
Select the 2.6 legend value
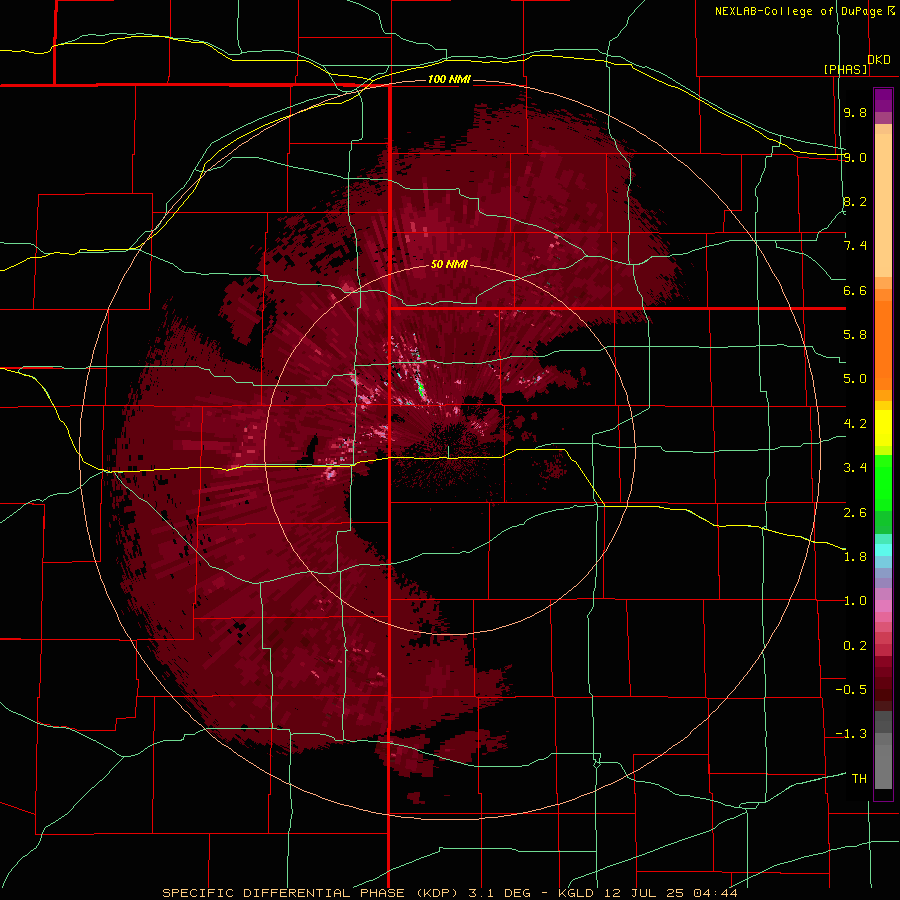[855, 513]
